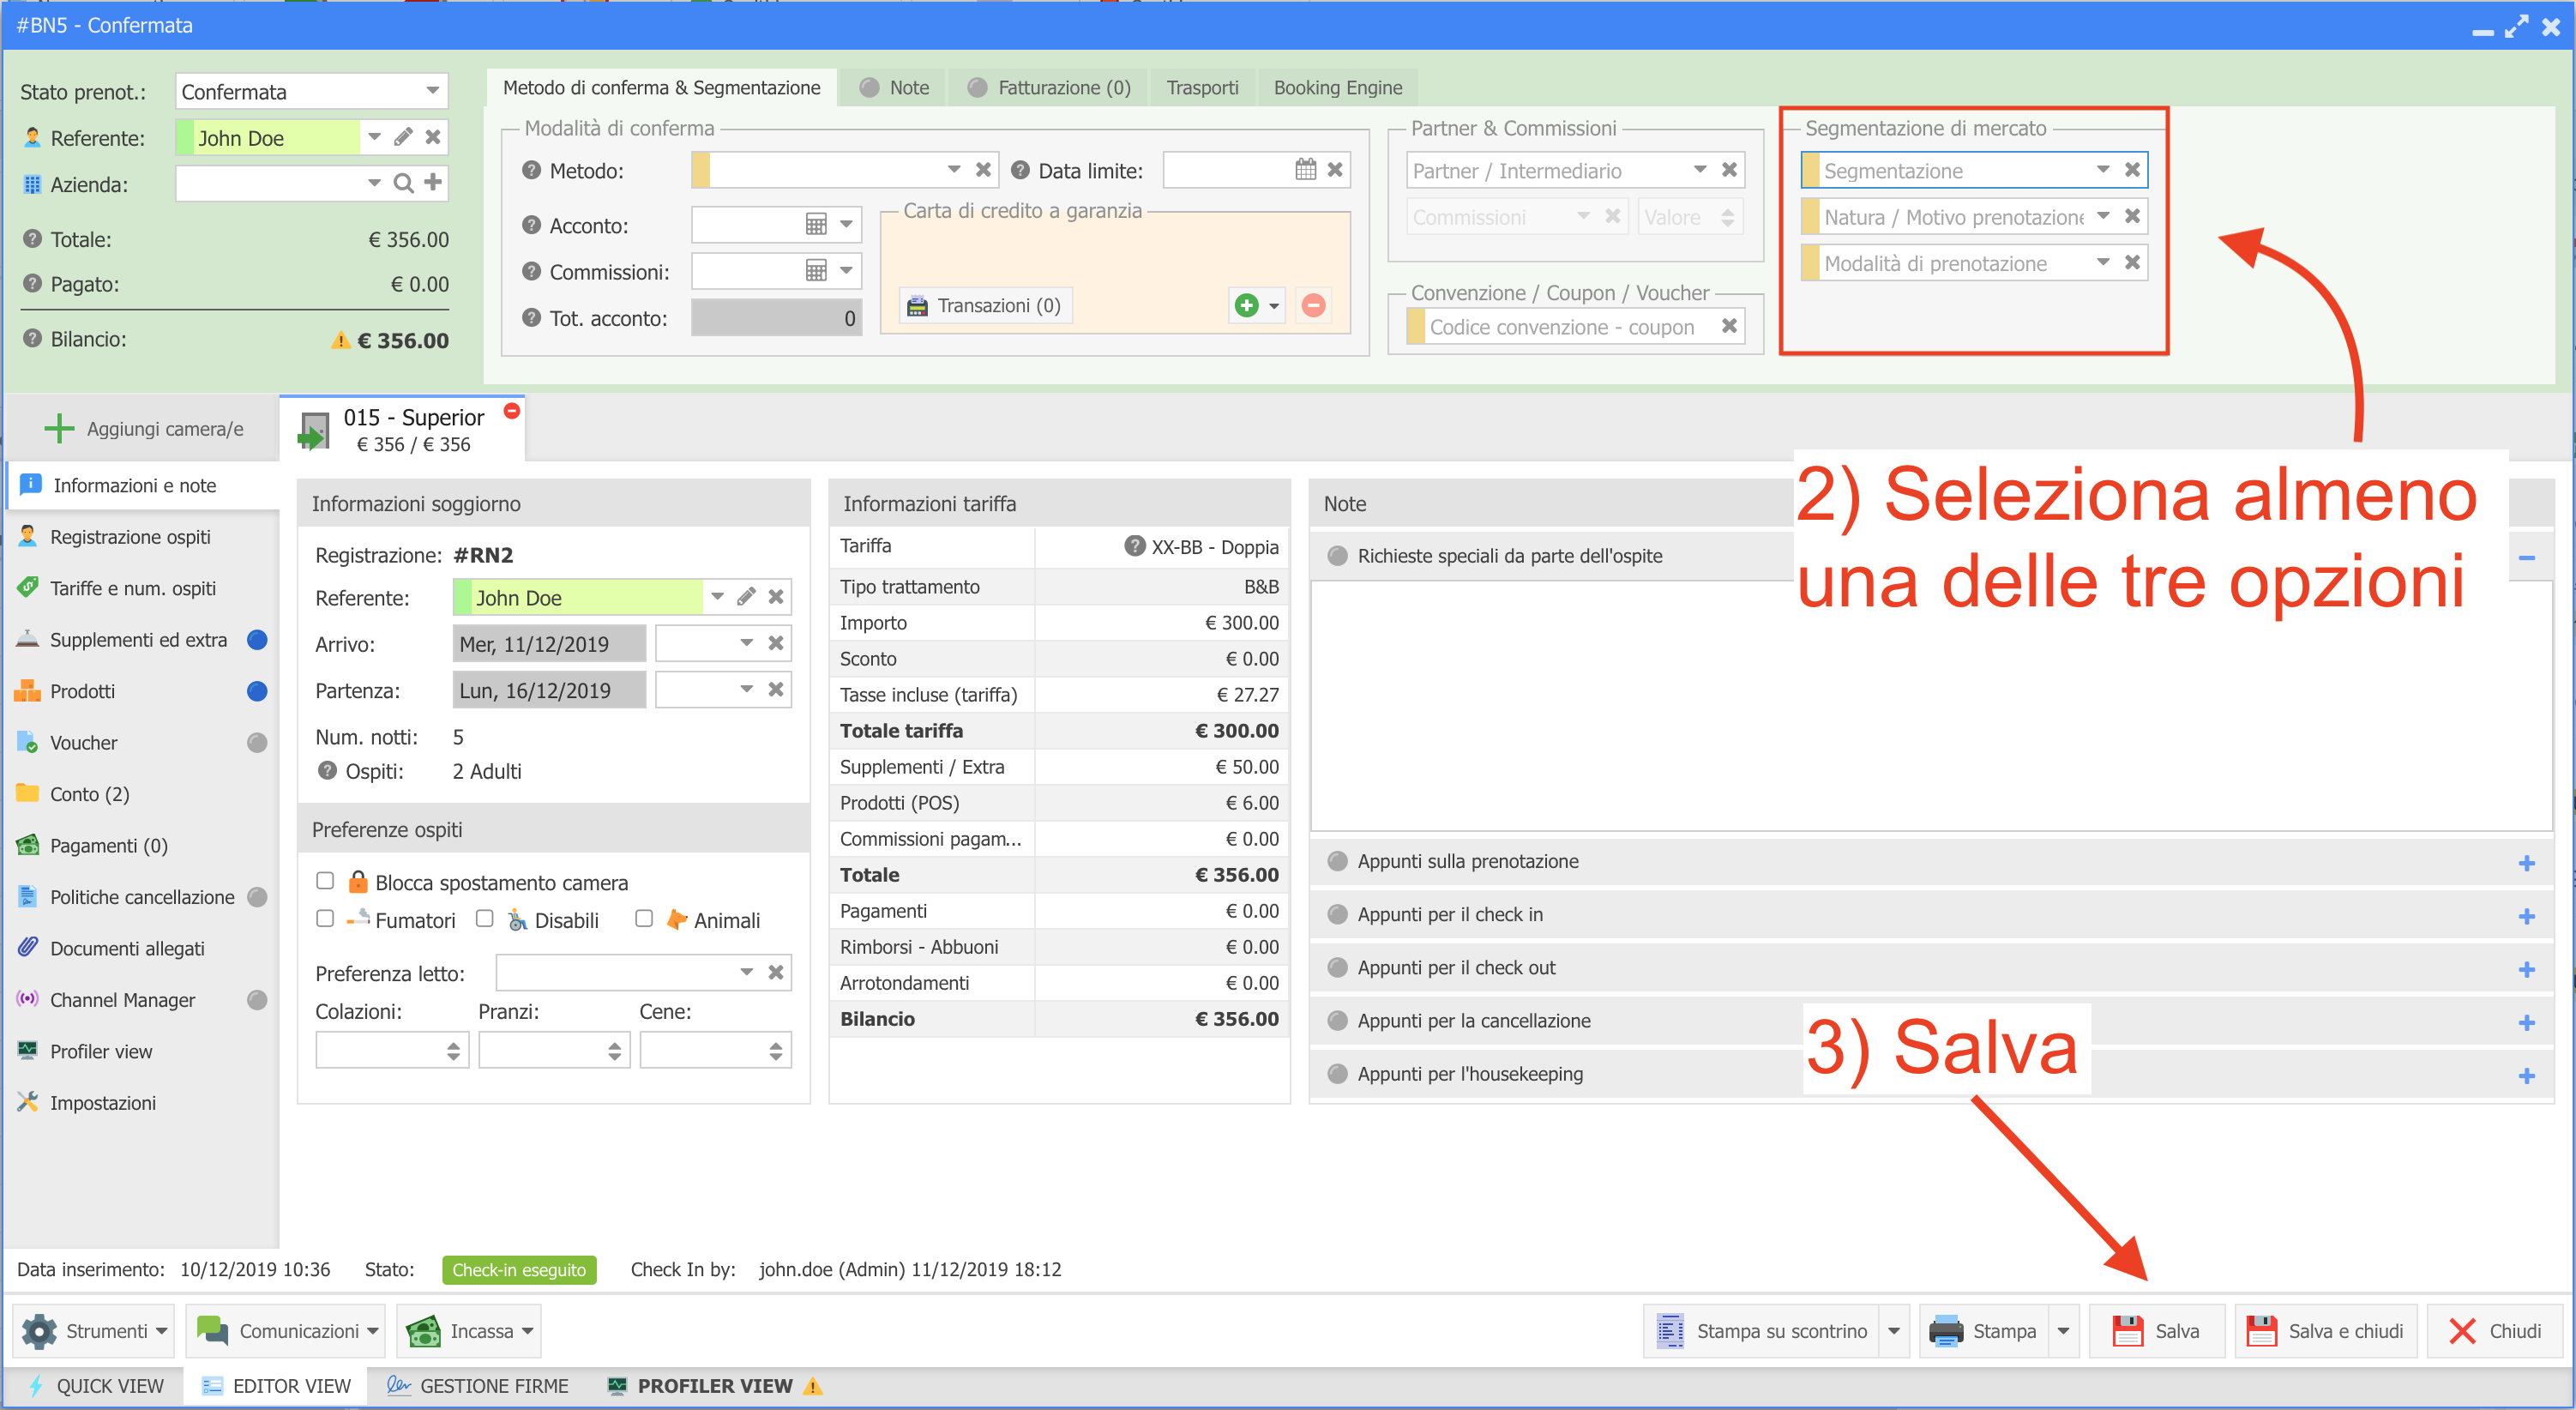Show help for Metodo question mark
This screenshot has width=2576, height=1410.
532,170
